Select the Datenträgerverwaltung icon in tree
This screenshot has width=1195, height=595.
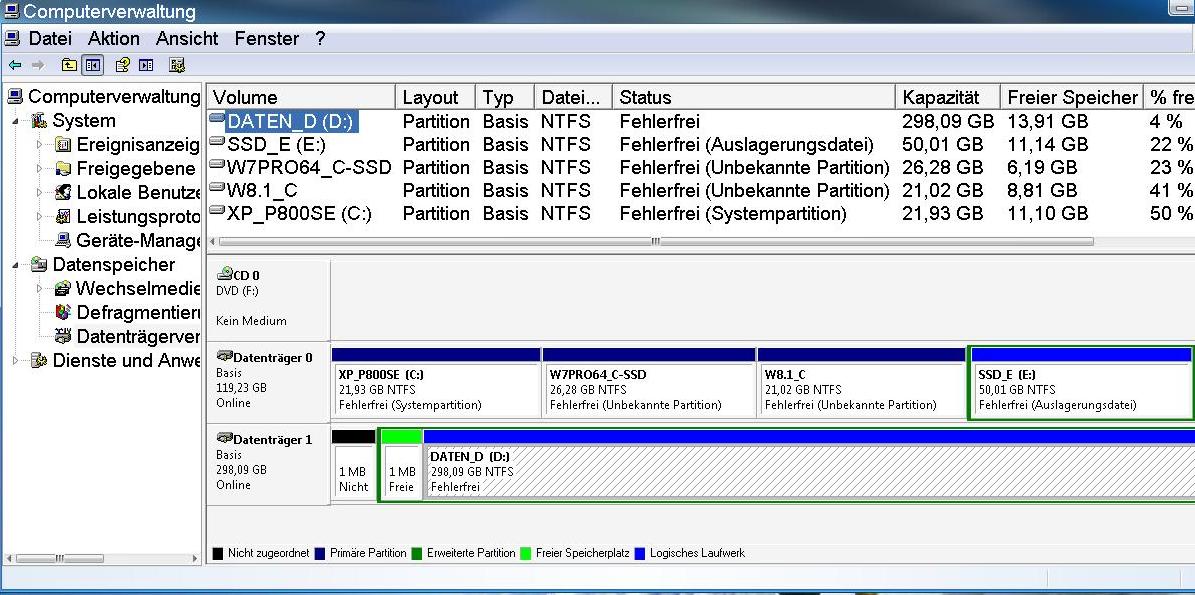(x=63, y=336)
